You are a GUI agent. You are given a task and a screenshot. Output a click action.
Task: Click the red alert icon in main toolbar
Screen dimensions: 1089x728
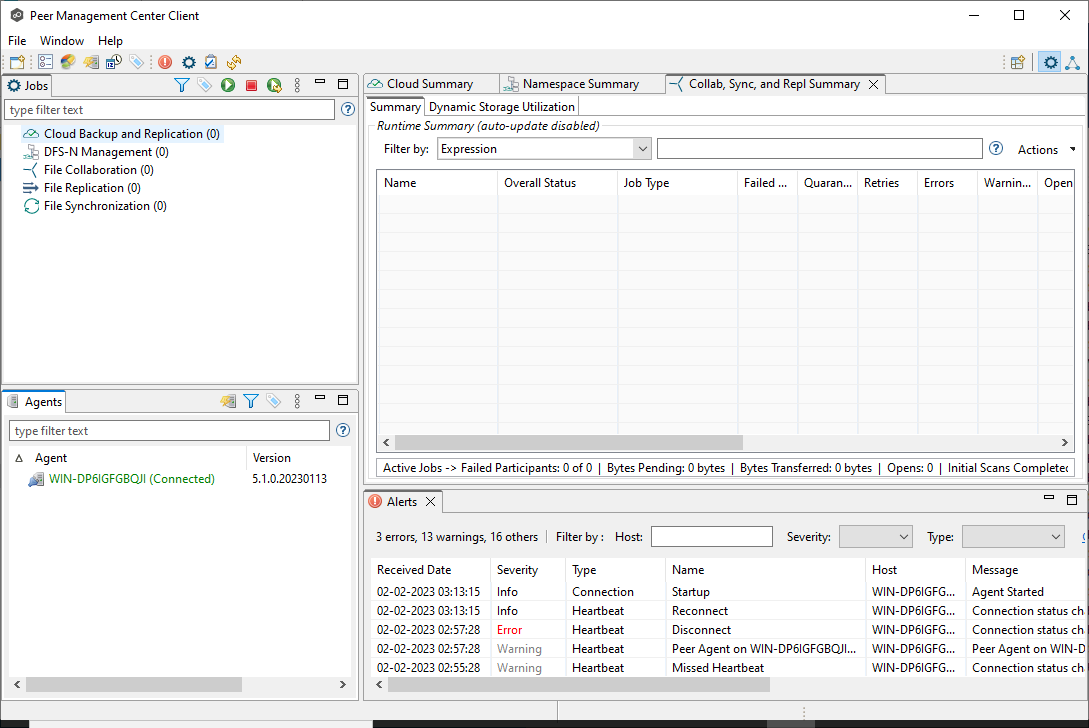165,62
